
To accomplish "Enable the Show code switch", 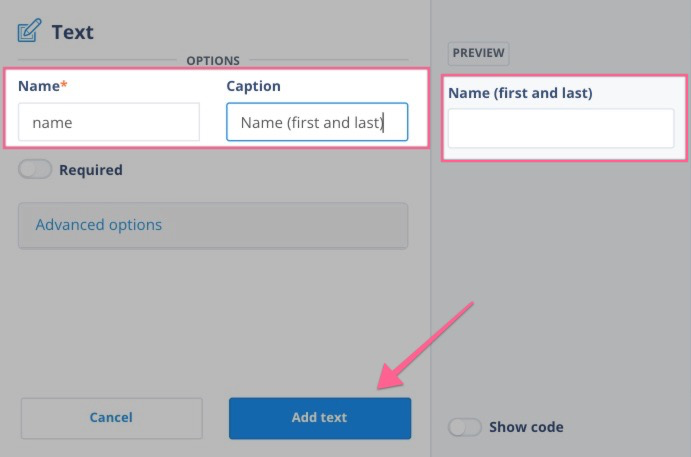I will click(x=464, y=427).
